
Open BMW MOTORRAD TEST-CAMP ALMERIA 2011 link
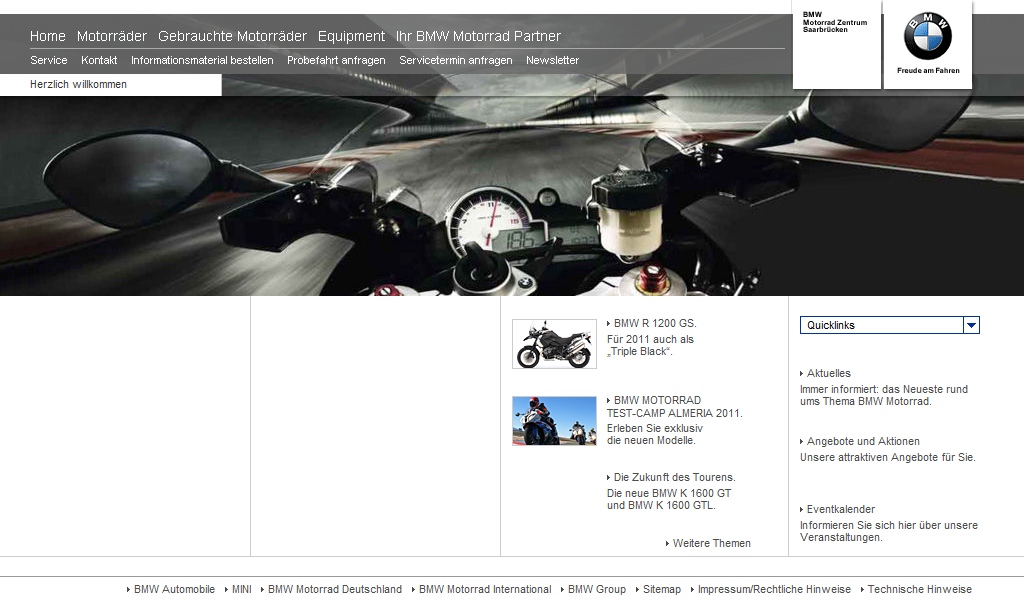tap(675, 407)
